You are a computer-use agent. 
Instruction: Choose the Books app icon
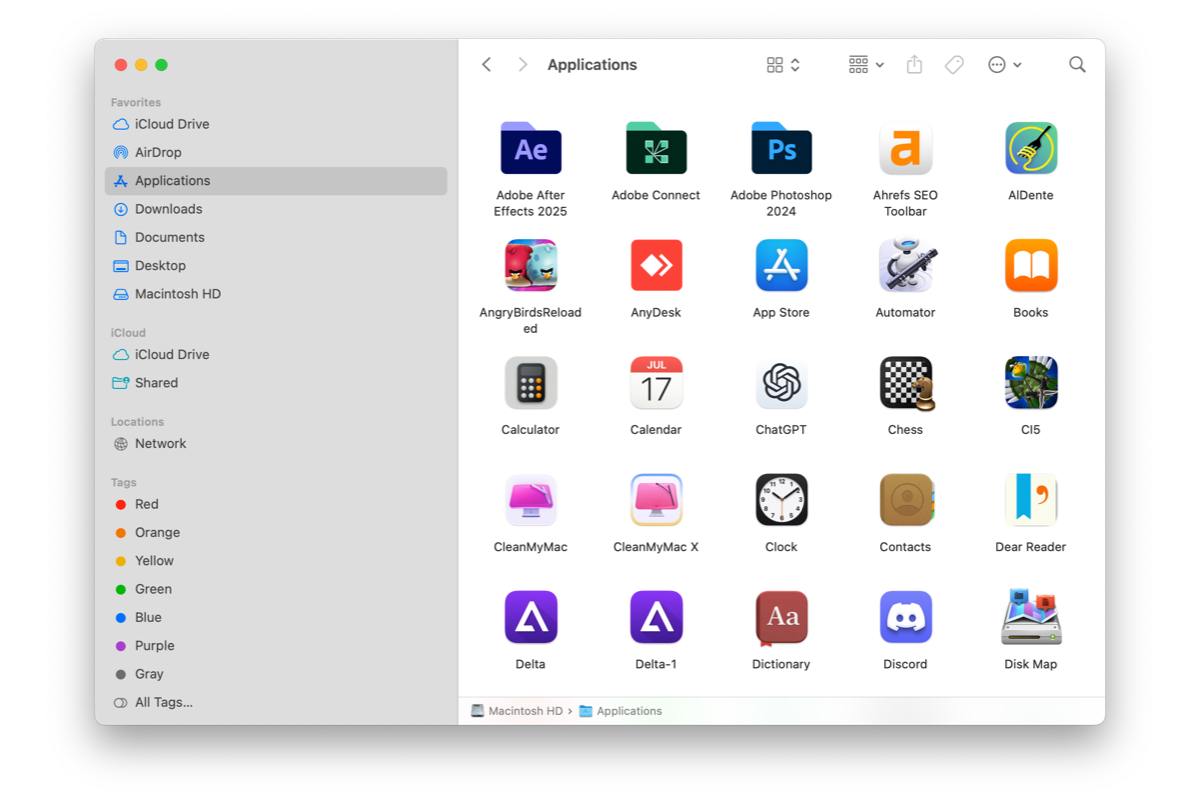1031,265
